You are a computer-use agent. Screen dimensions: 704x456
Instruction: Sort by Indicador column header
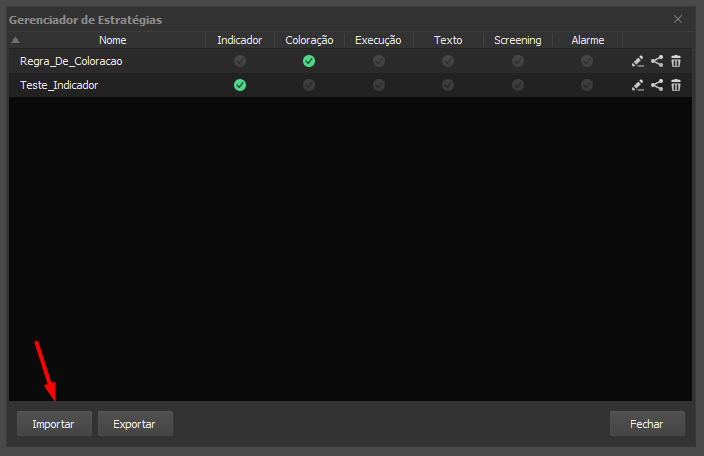tap(239, 40)
